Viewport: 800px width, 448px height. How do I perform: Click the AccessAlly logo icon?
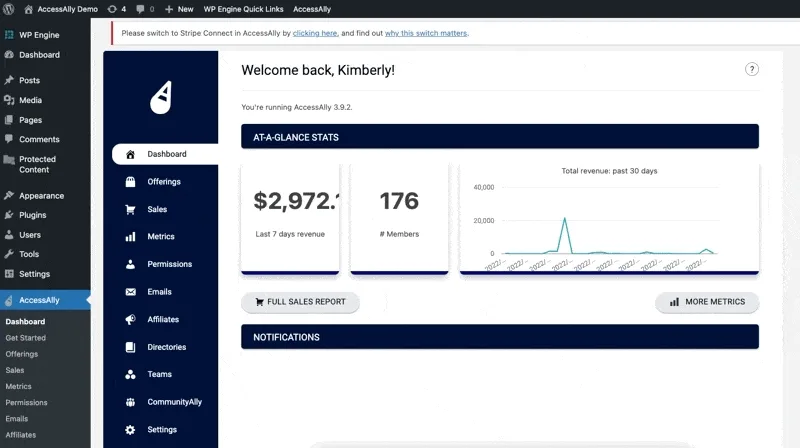161,97
